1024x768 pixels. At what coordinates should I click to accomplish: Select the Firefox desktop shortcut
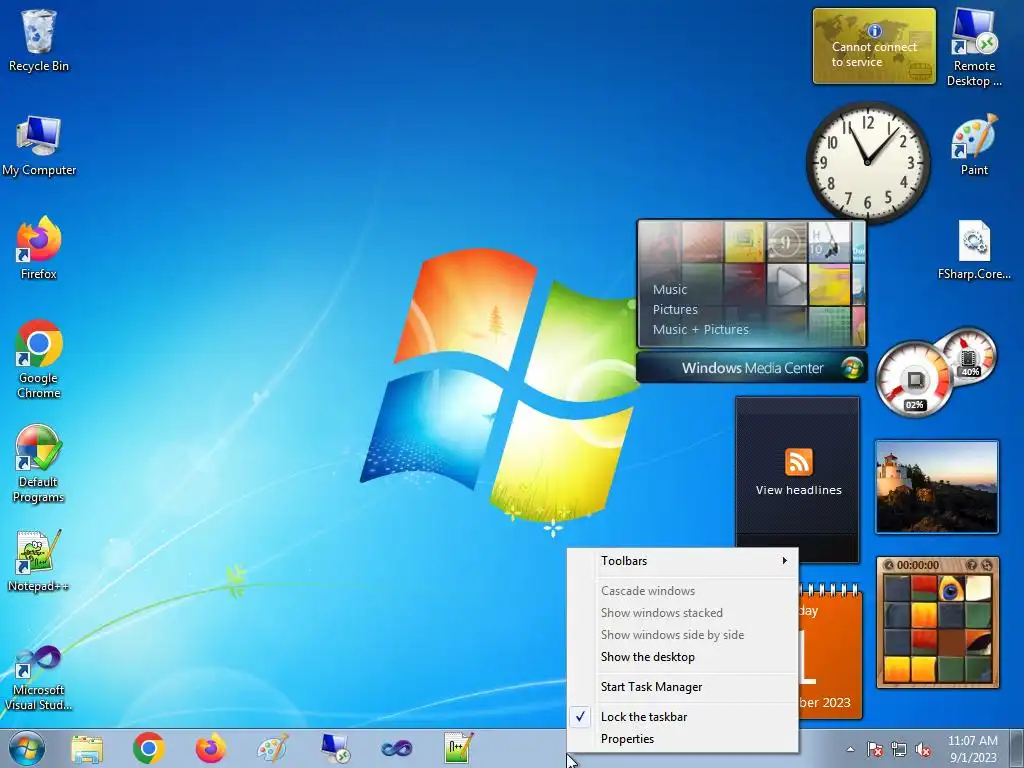point(39,248)
